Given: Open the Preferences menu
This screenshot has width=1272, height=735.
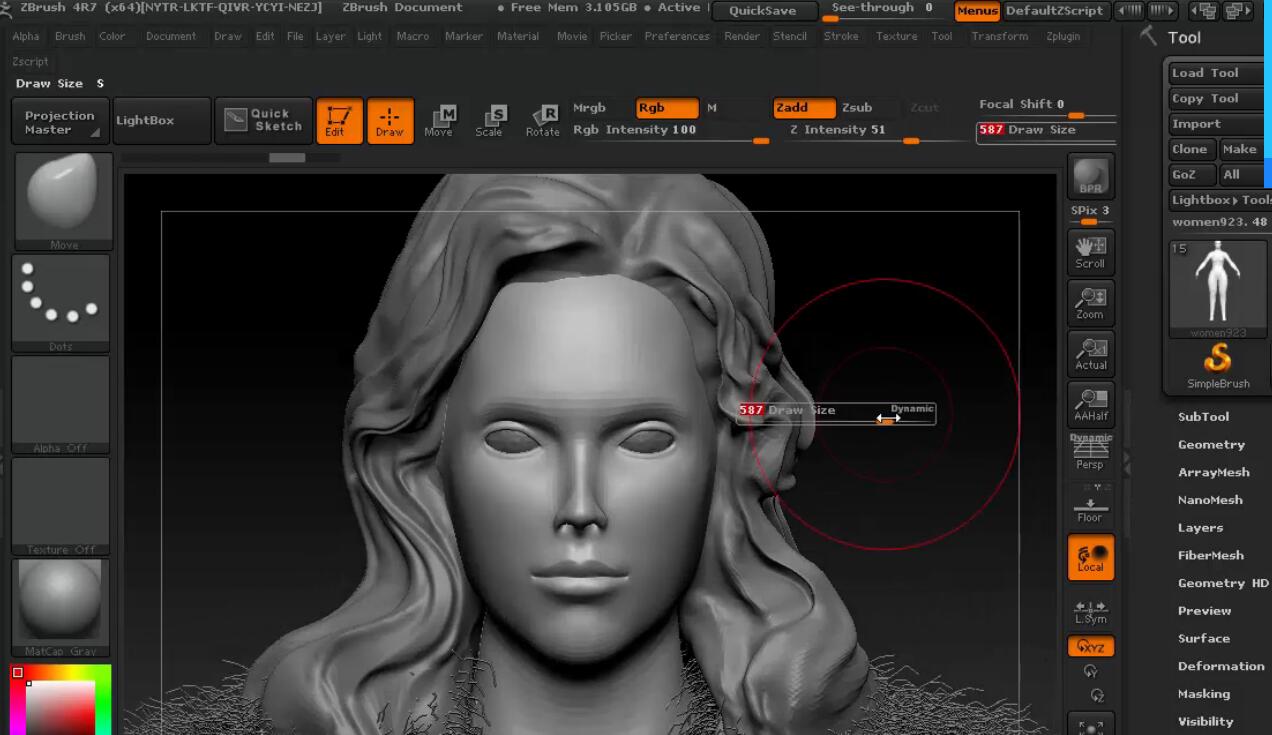Looking at the screenshot, I should (676, 36).
